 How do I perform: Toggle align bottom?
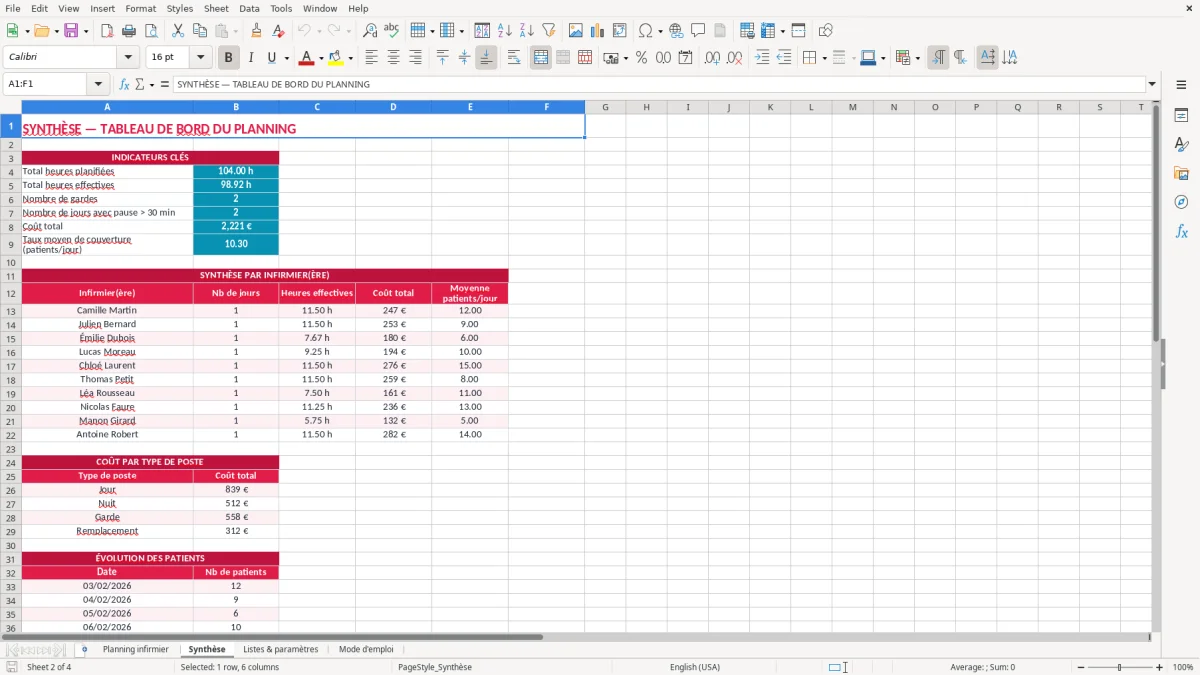[x=486, y=58]
